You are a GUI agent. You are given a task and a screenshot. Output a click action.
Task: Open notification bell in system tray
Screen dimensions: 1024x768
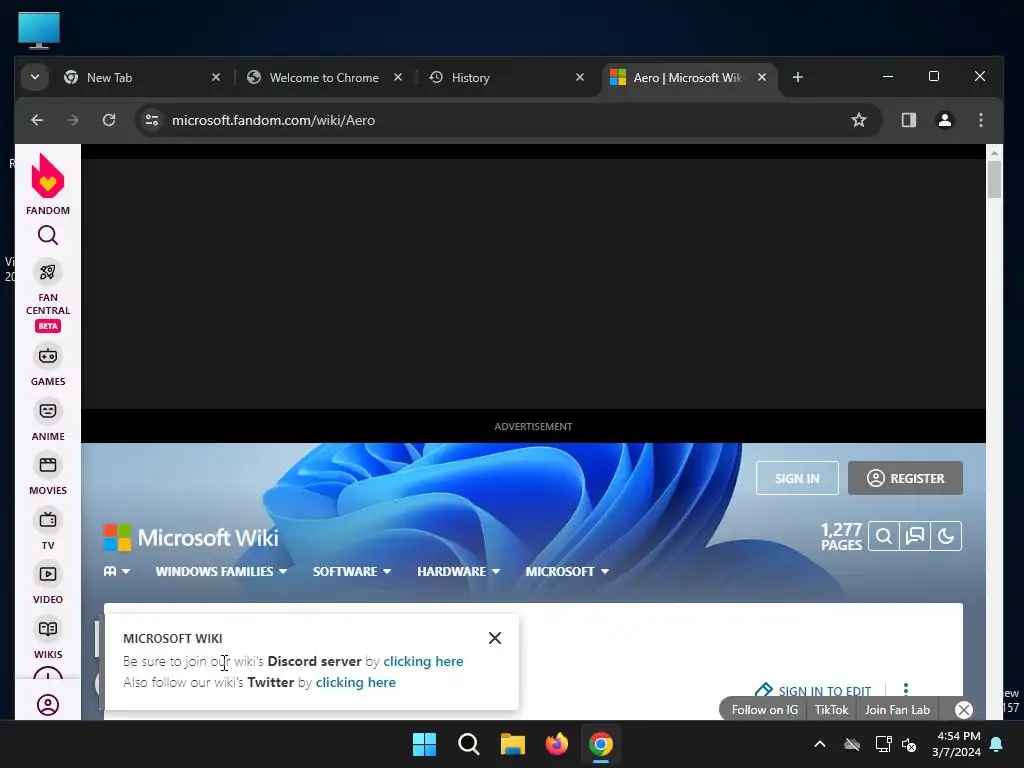click(x=997, y=744)
